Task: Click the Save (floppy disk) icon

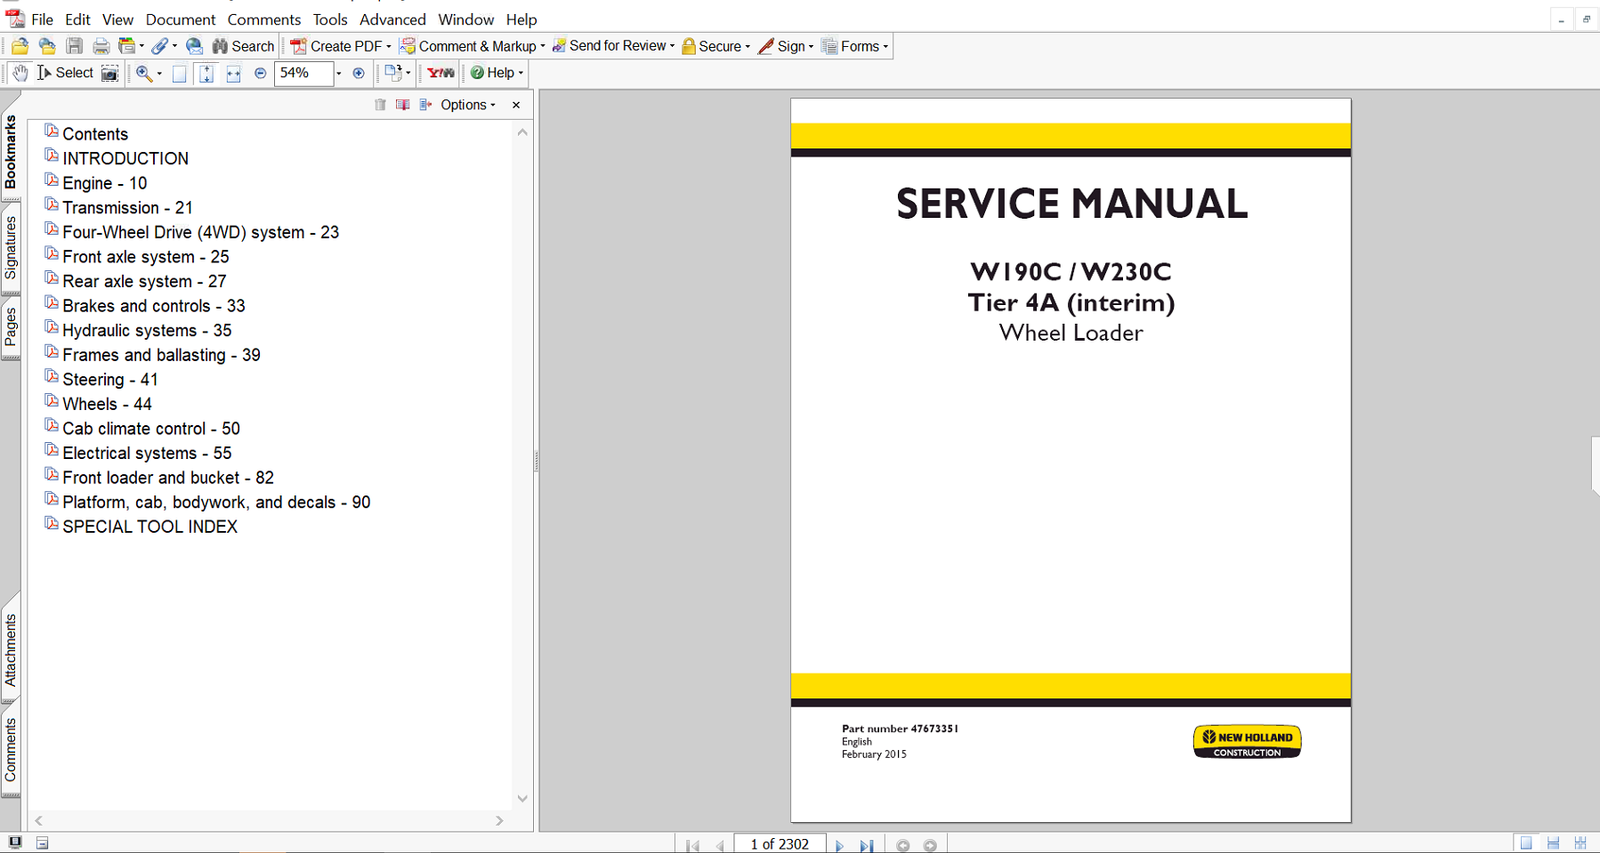Action: point(74,46)
